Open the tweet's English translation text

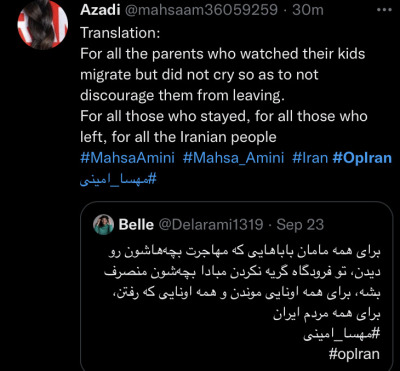[224, 96]
